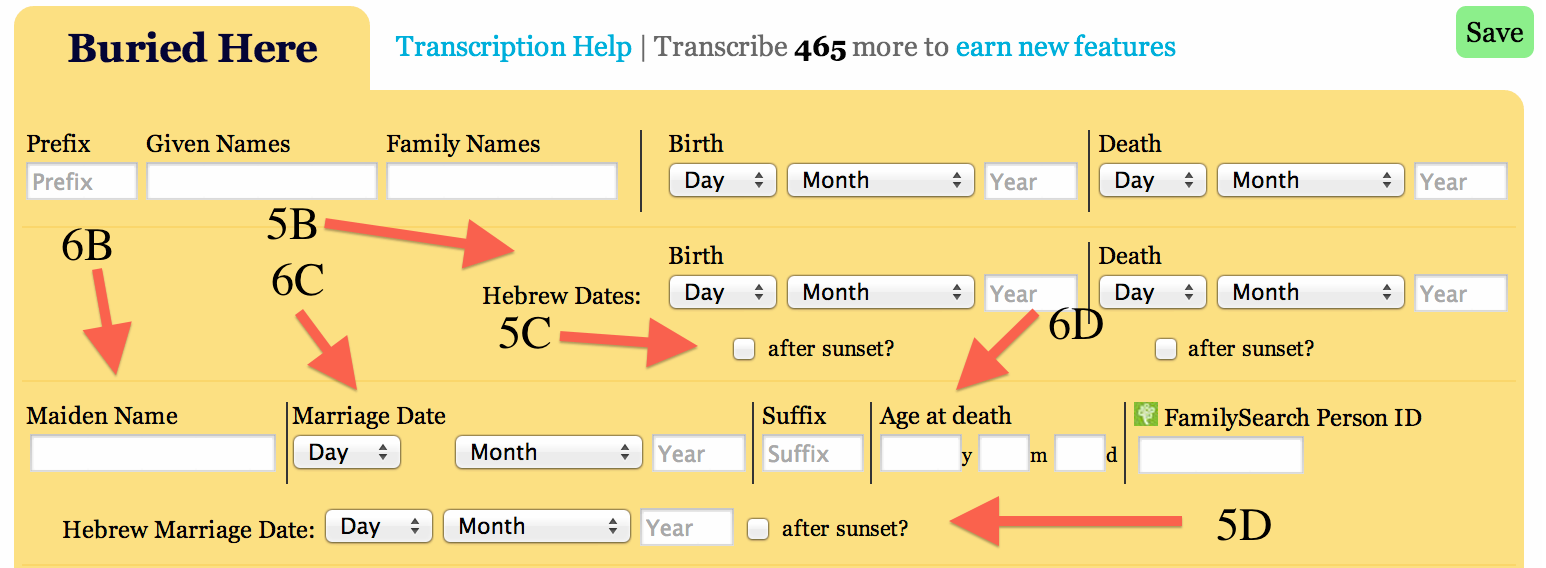Click the FamilySearch tree icon

pos(1146,415)
